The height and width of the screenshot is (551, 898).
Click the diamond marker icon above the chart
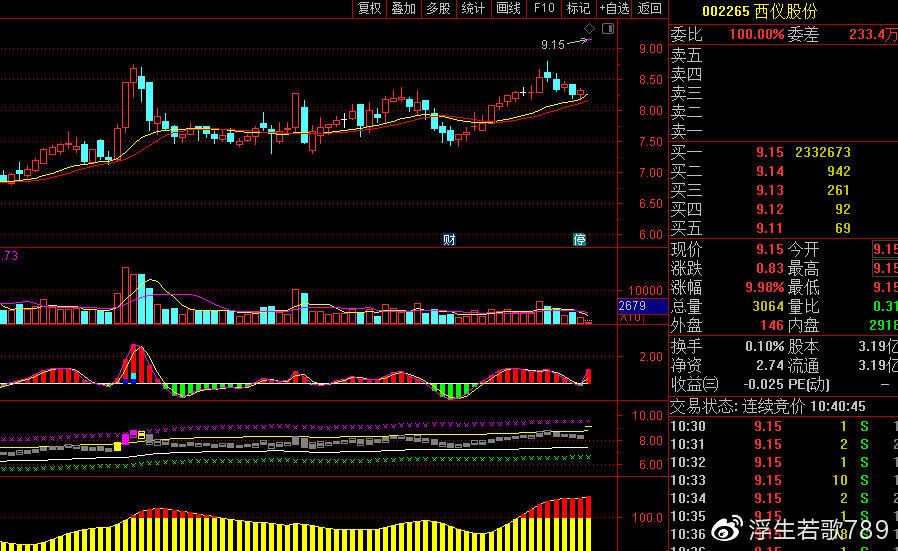click(589, 28)
